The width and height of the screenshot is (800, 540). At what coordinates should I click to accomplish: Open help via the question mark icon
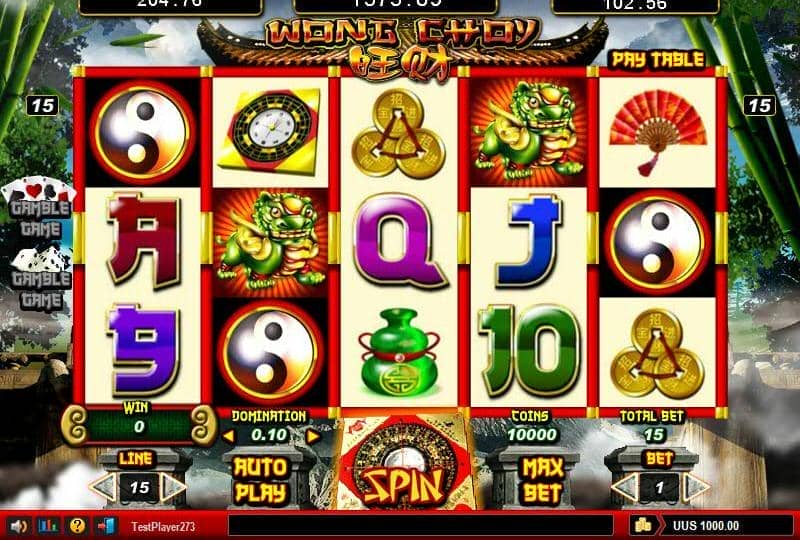click(x=77, y=526)
